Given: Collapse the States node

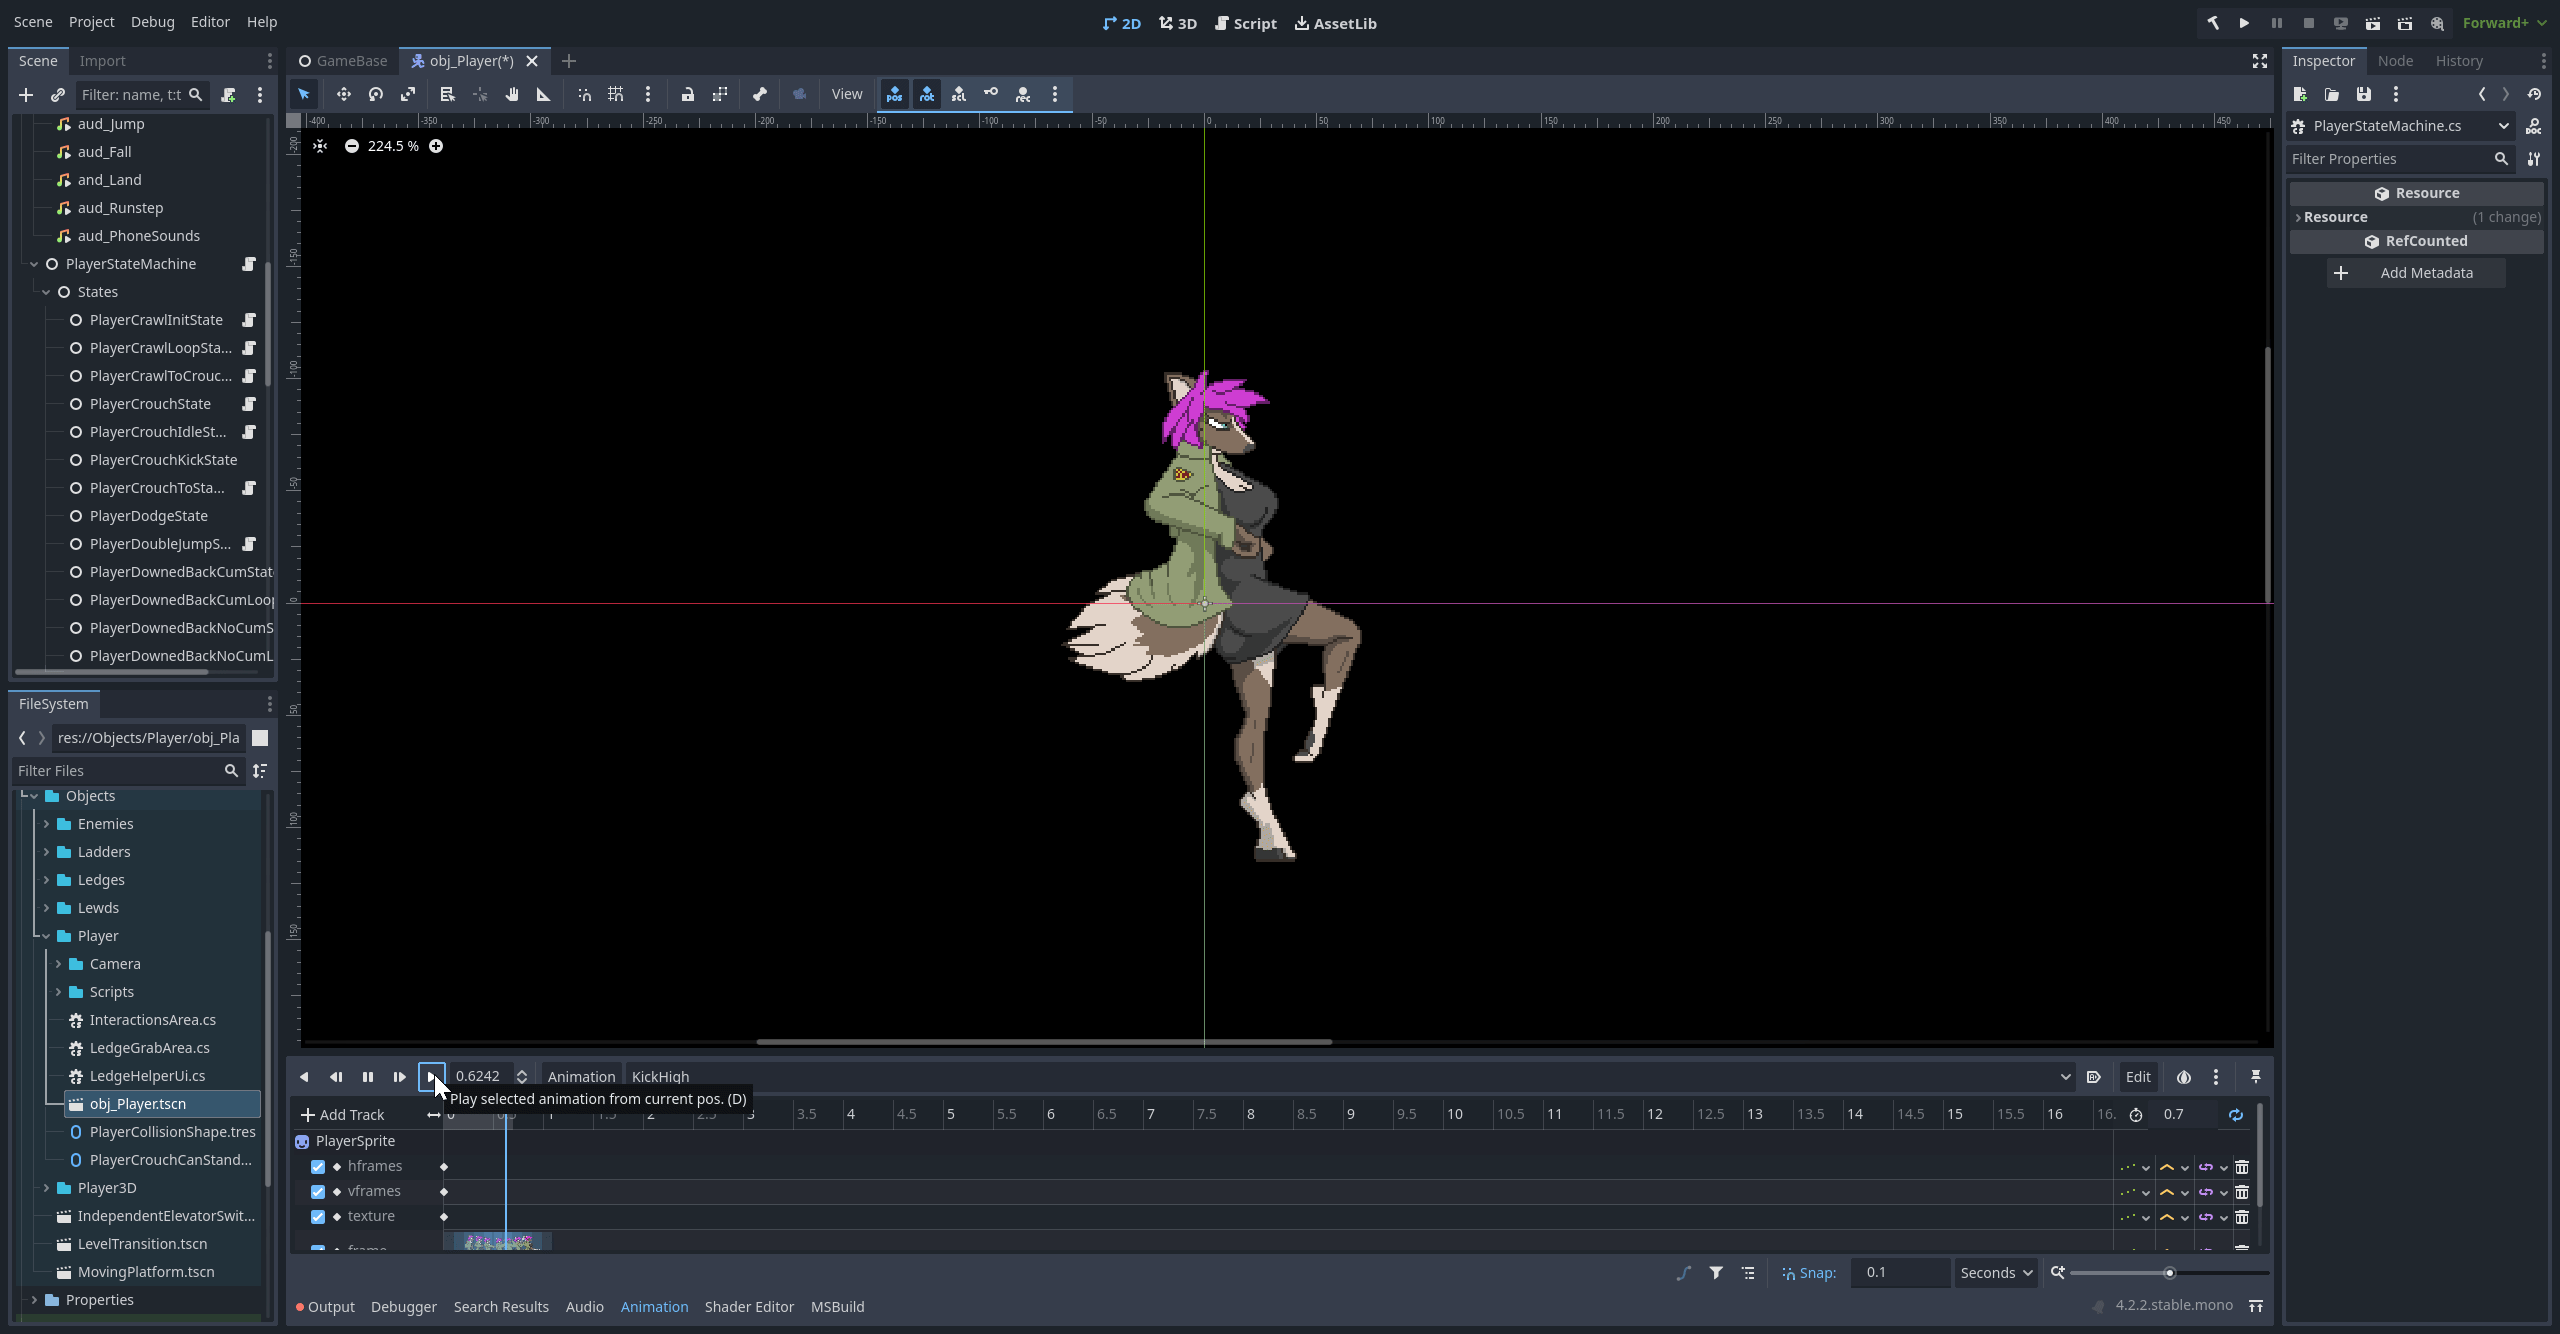Looking at the screenshot, I should pyautogui.click(x=46, y=292).
